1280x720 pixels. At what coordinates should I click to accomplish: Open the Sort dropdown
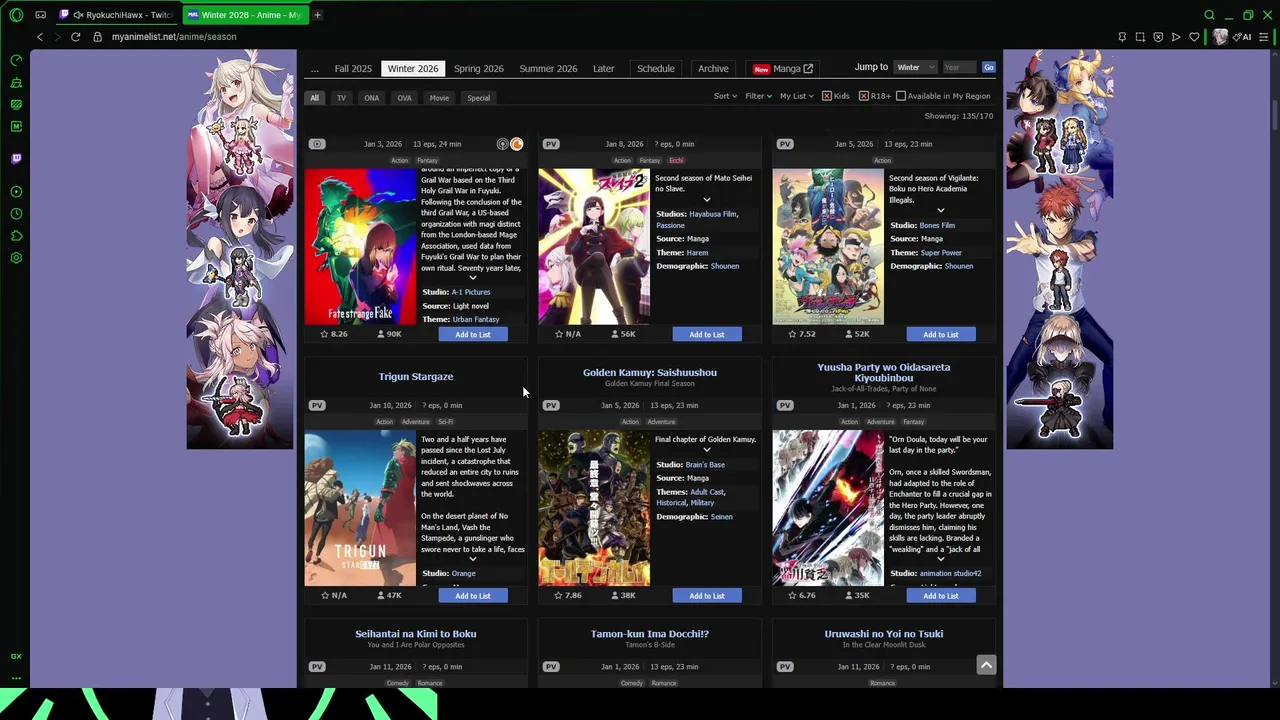pyautogui.click(x=725, y=96)
